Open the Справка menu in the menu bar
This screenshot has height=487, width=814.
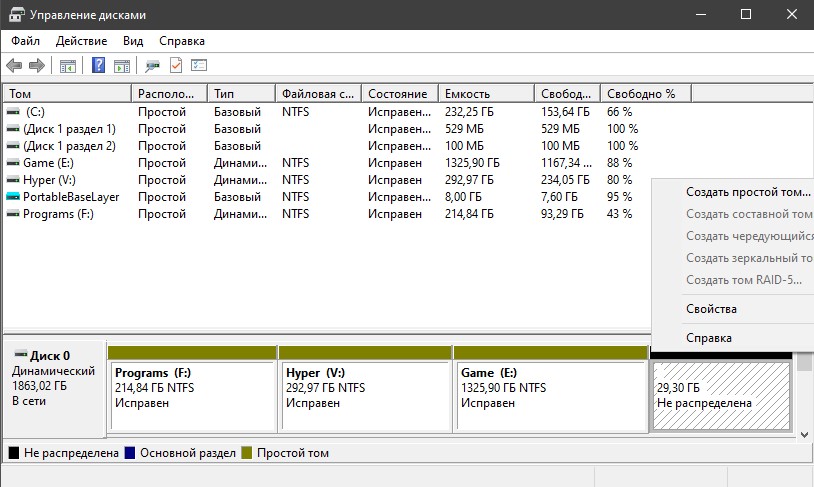pyautogui.click(x=182, y=40)
